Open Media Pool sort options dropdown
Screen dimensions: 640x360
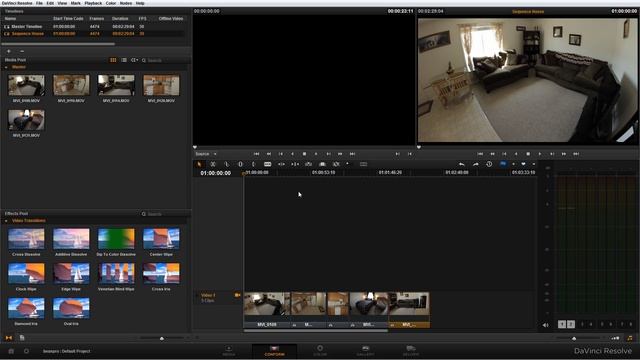(134, 60)
